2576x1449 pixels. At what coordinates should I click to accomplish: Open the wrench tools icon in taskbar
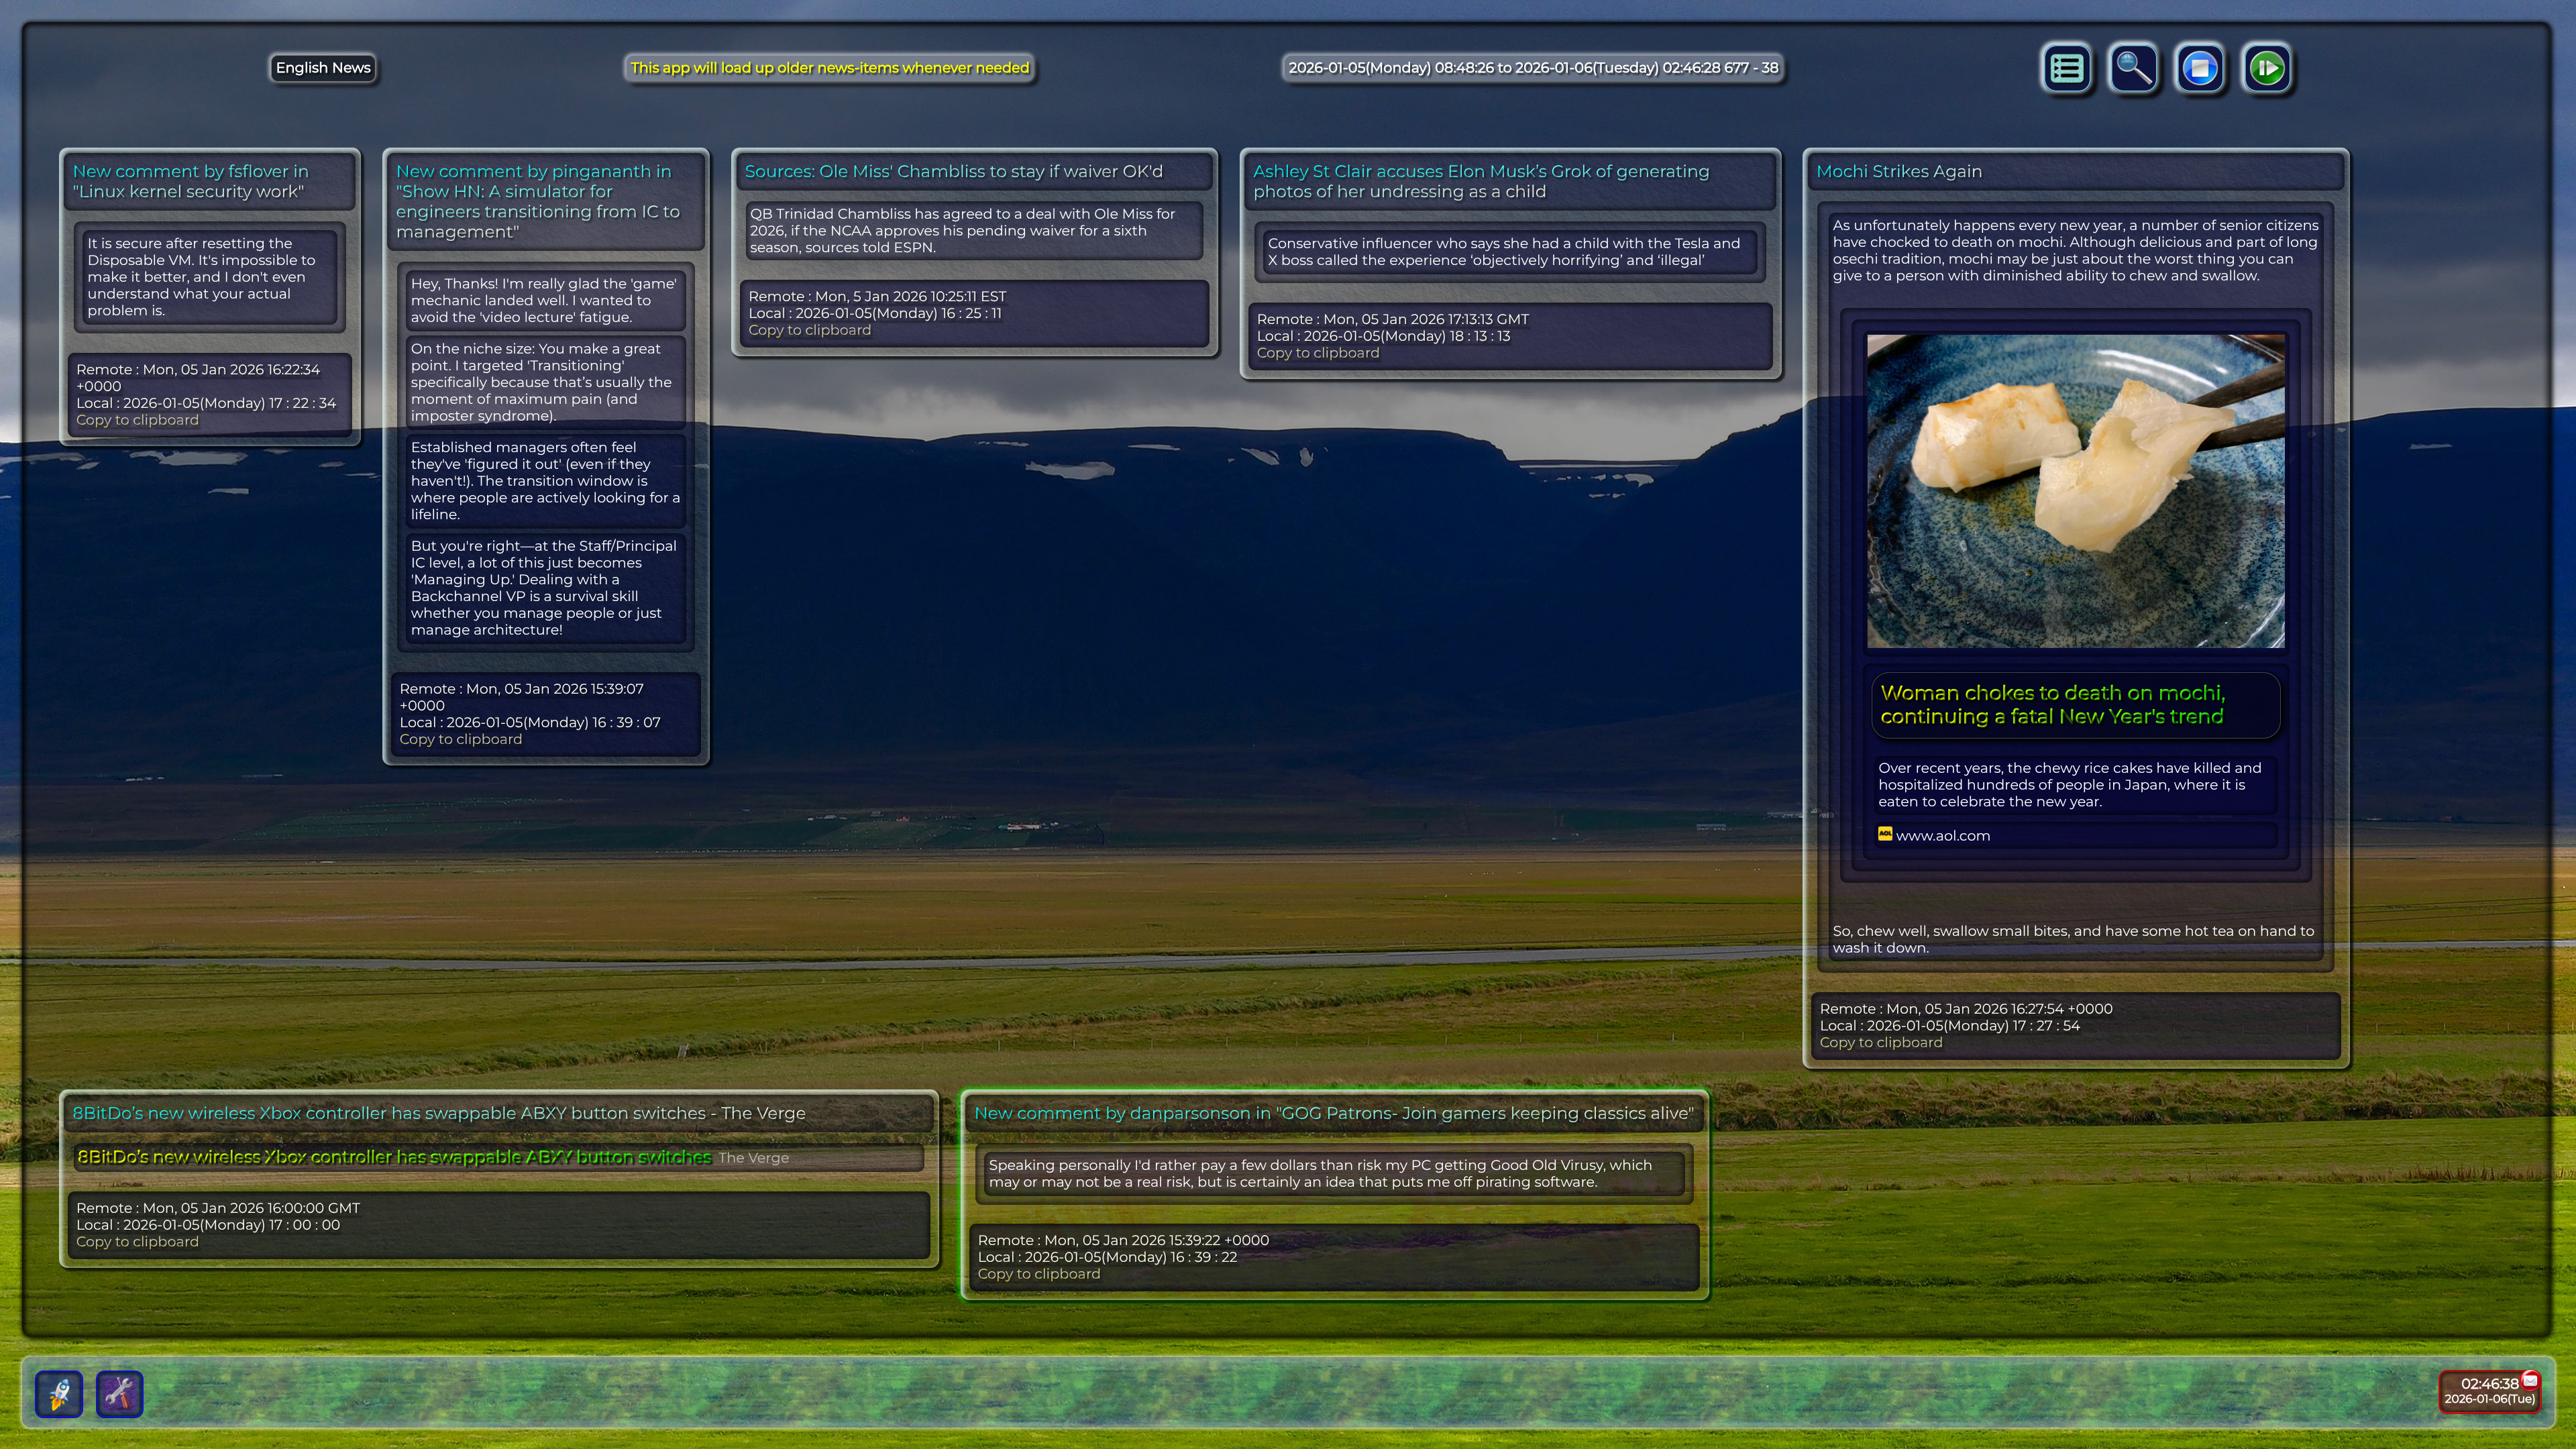pos(119,1393)
